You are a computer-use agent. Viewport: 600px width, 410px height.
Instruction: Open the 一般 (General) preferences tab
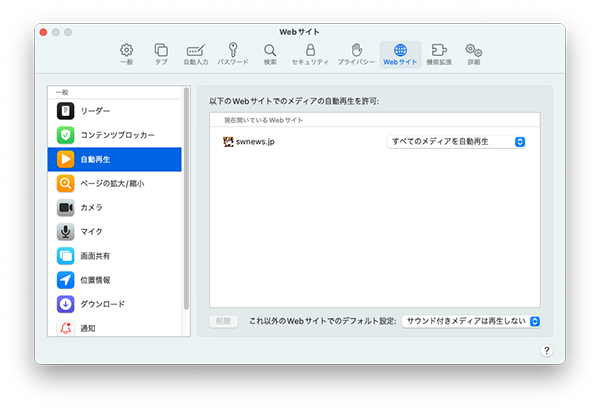click(126, 53)
